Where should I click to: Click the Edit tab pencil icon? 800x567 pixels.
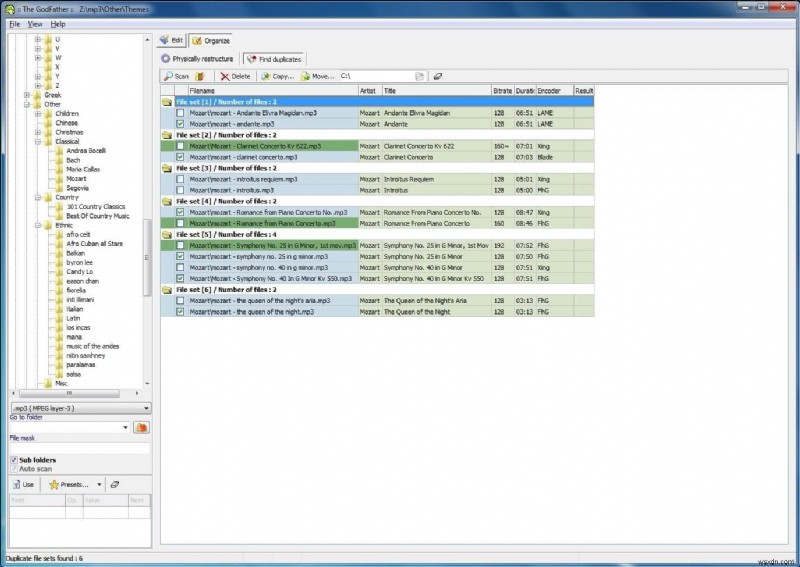pos(164,40)
